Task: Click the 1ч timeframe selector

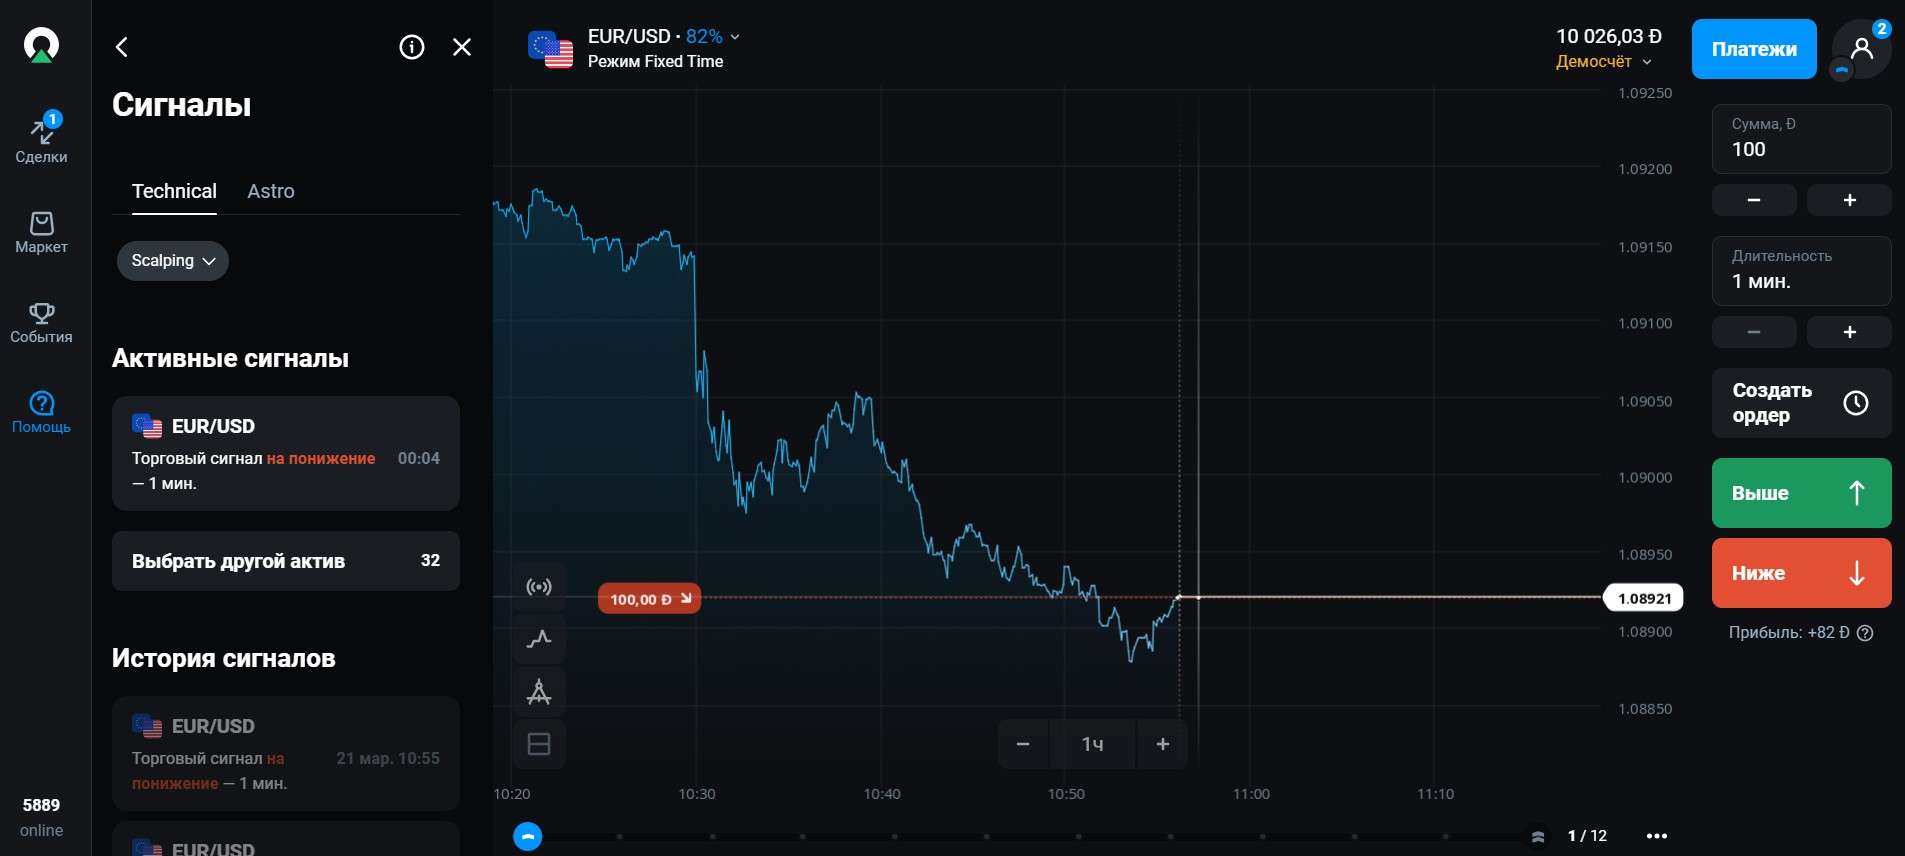Action: [x=1092, y=744]
